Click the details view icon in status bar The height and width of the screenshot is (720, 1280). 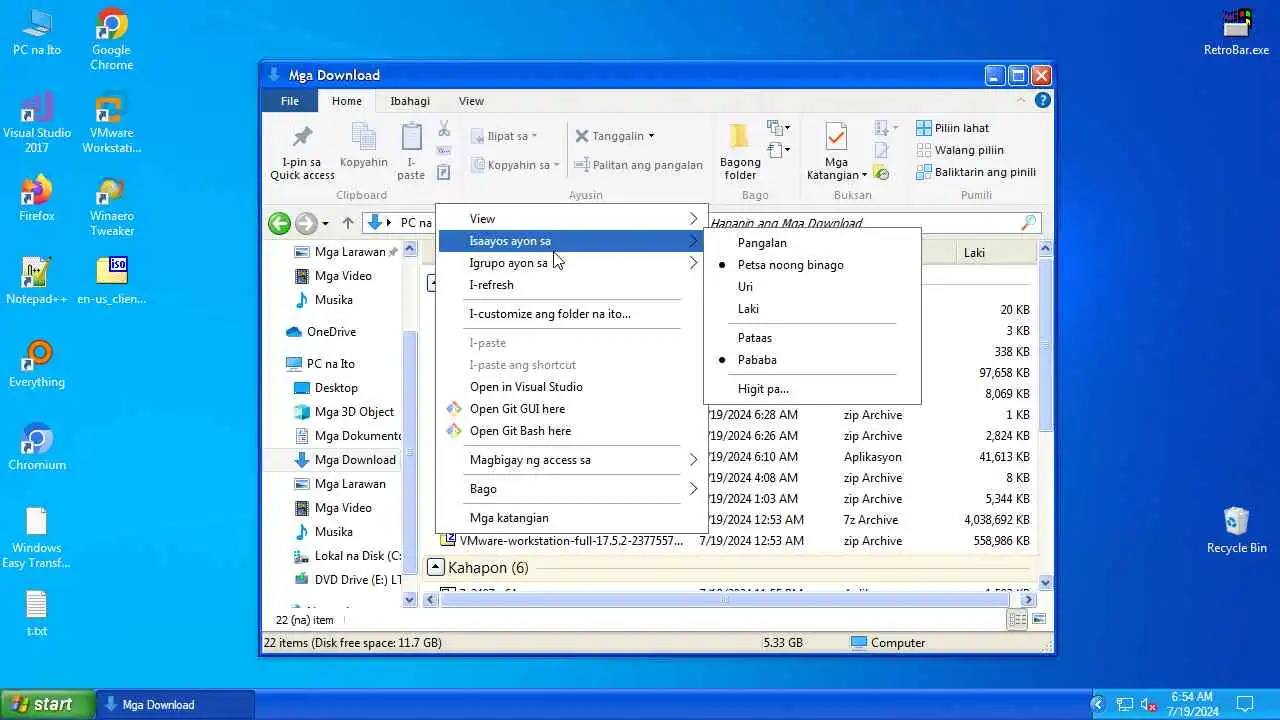1017,620
